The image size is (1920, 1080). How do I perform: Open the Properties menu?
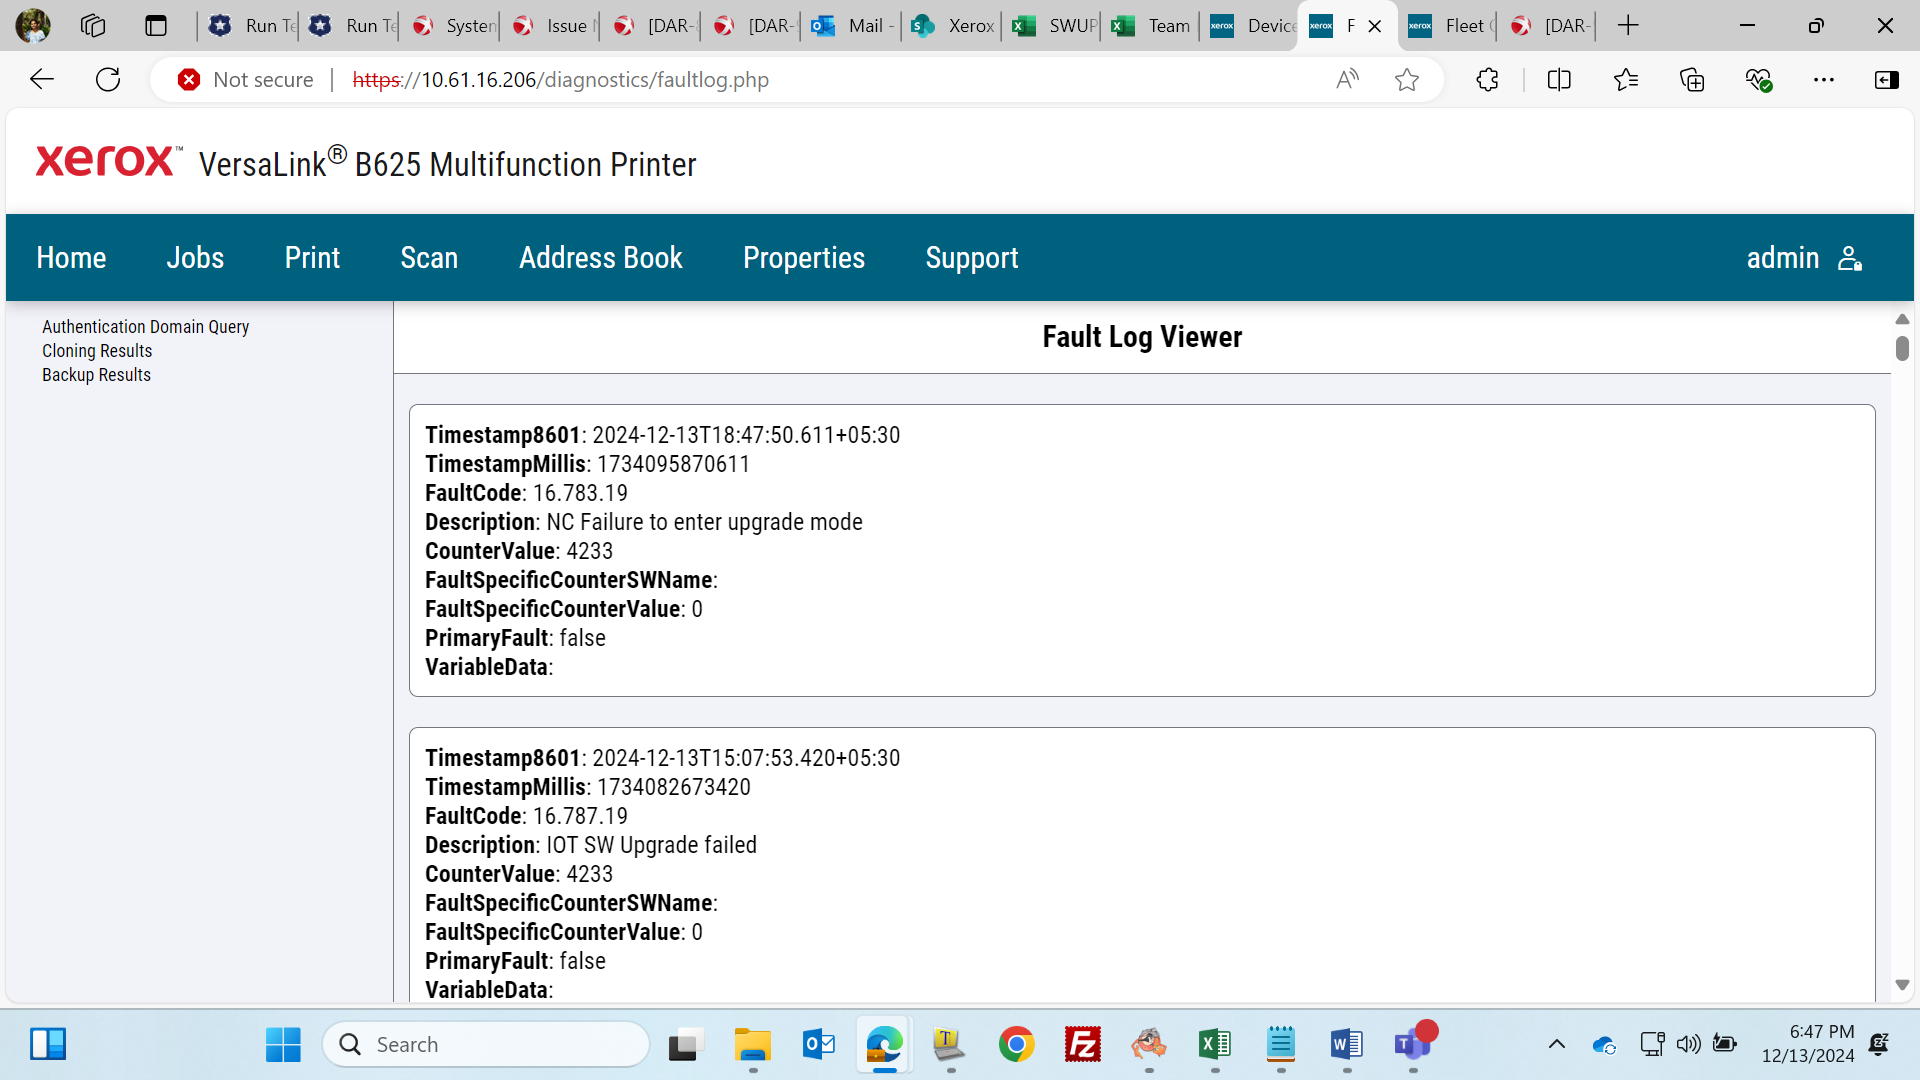[804, 258]
